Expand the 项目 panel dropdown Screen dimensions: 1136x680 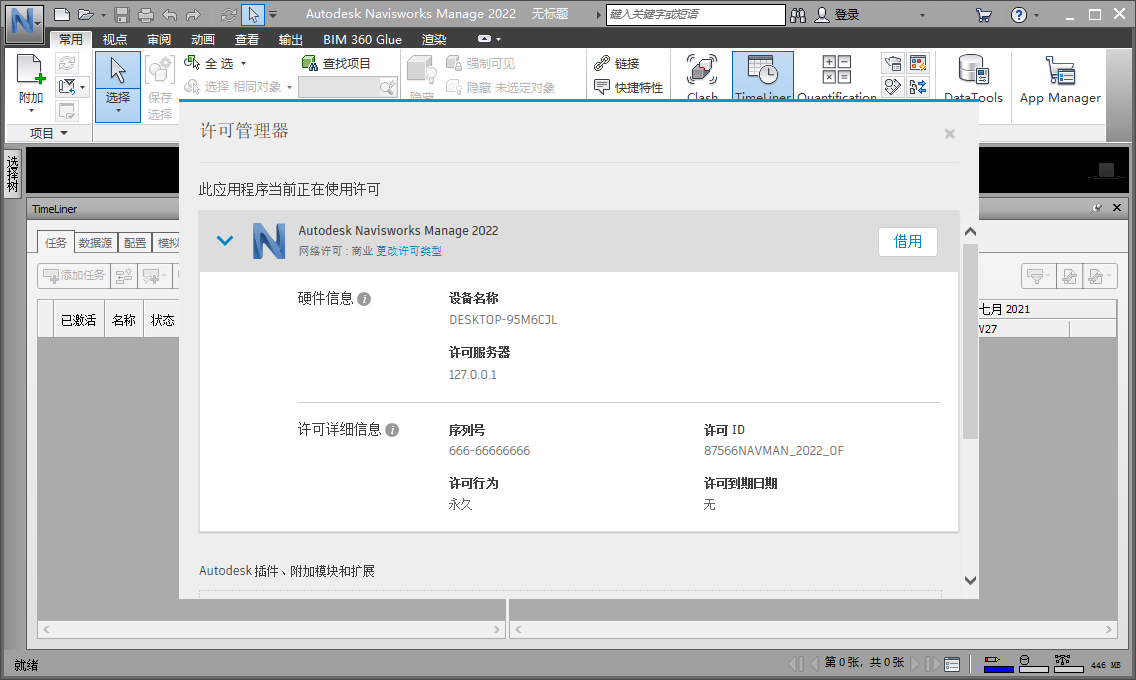pos(49,133)
